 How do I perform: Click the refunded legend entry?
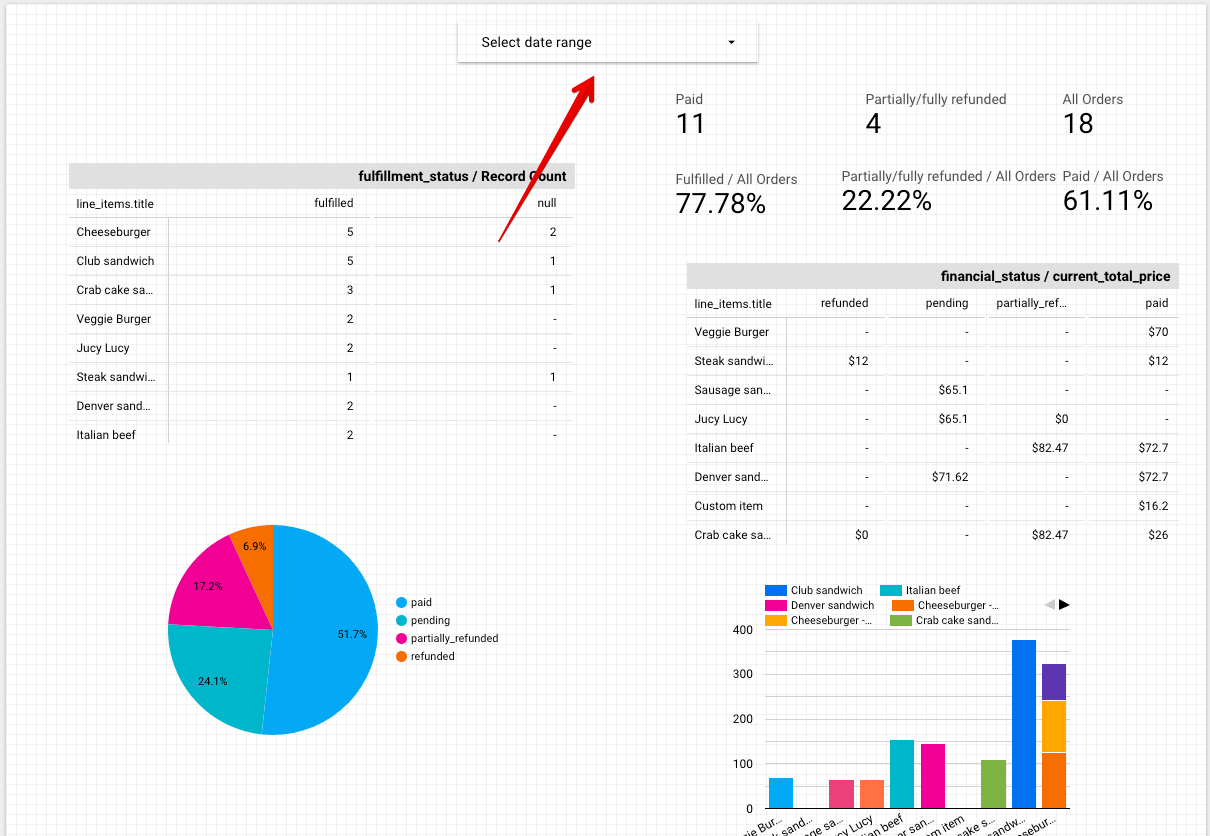click(425, 656)
